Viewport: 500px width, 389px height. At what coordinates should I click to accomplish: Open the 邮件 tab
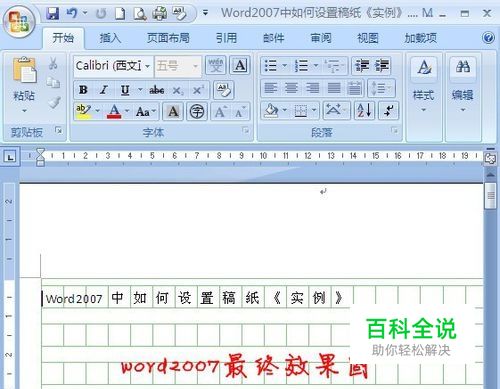[274, 38]
